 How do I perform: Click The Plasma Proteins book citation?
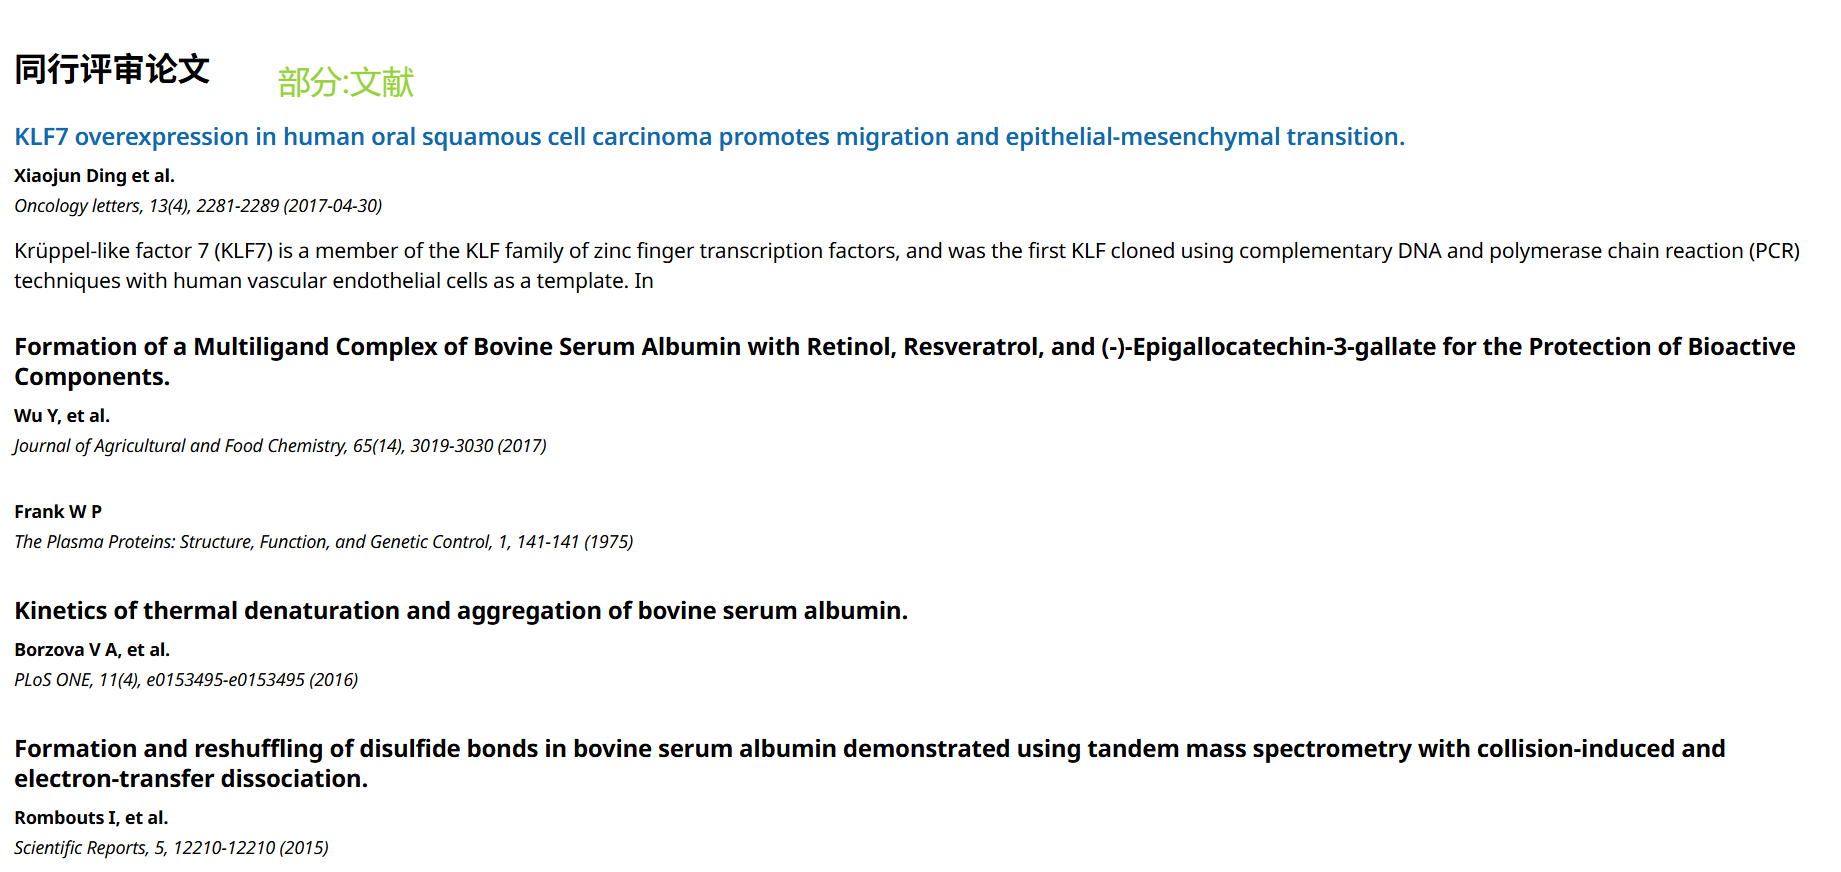(x=252, y=542)
